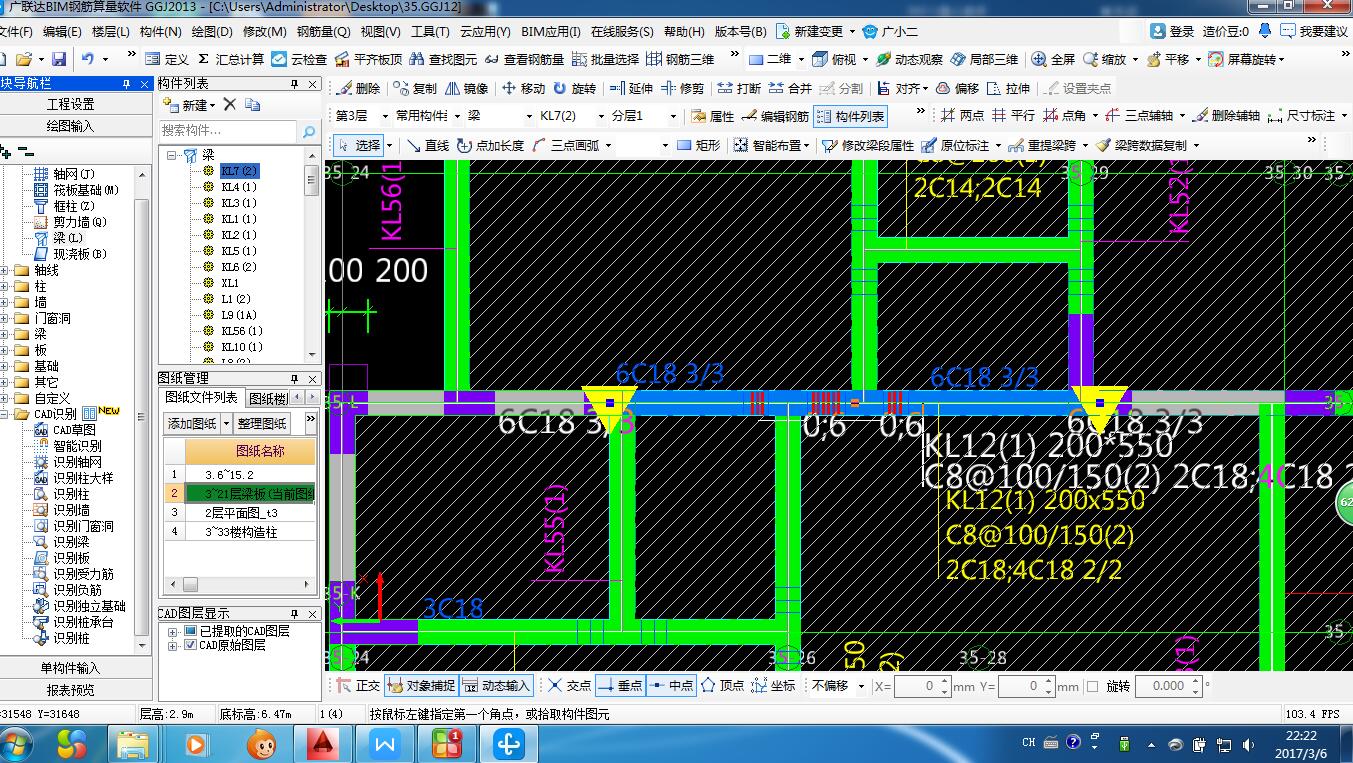Screen dimensions: 1353x763
Task: Select the 拉伸 stretch tool
Action: click(x=1008, y=88)
